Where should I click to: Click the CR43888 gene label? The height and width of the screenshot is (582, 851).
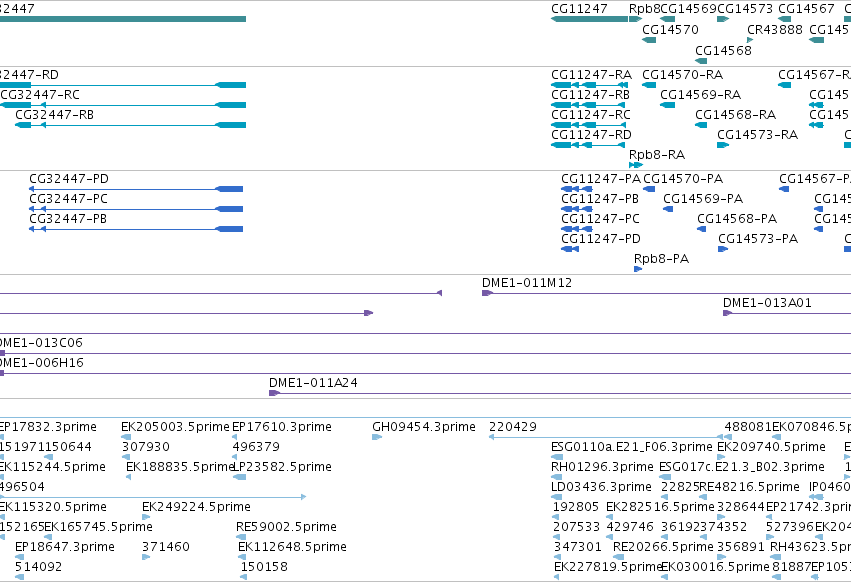pyautogui.click(x=774, y=29)
